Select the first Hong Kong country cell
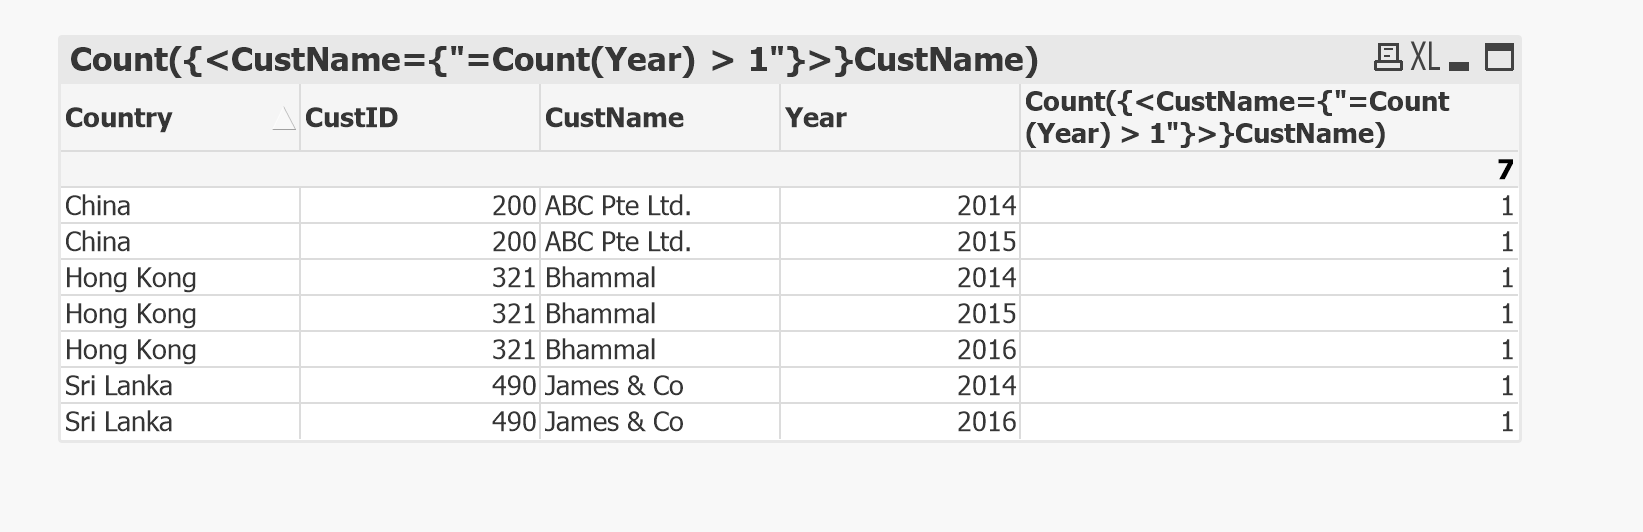1643x532 pixels. 130,278
